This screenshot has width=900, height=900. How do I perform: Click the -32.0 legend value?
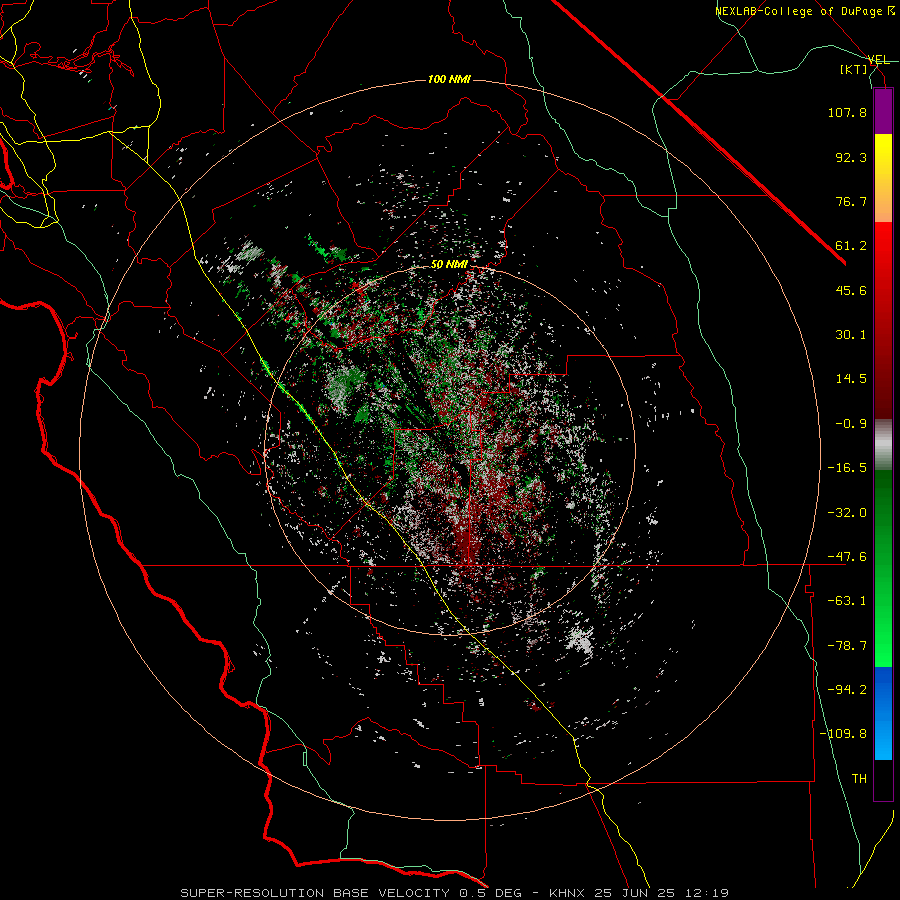pos(847,513)
